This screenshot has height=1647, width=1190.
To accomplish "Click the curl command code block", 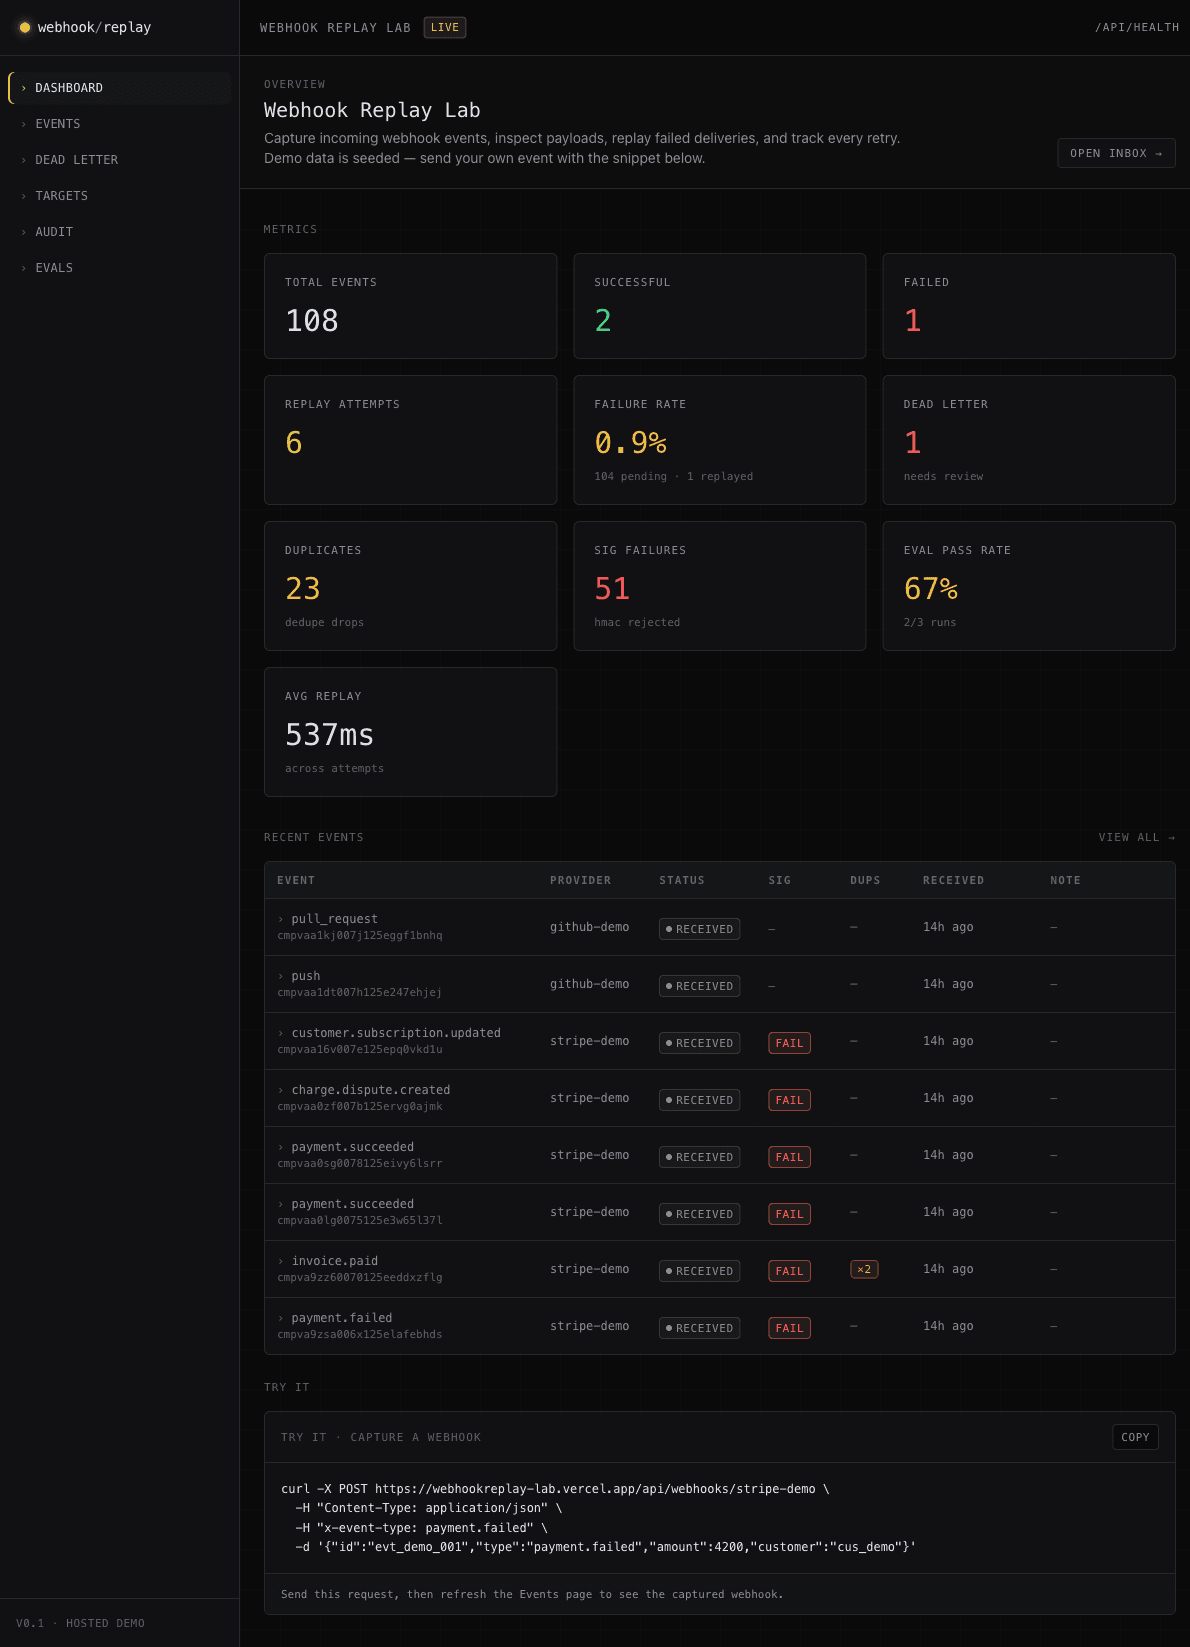I will 719,1518.
